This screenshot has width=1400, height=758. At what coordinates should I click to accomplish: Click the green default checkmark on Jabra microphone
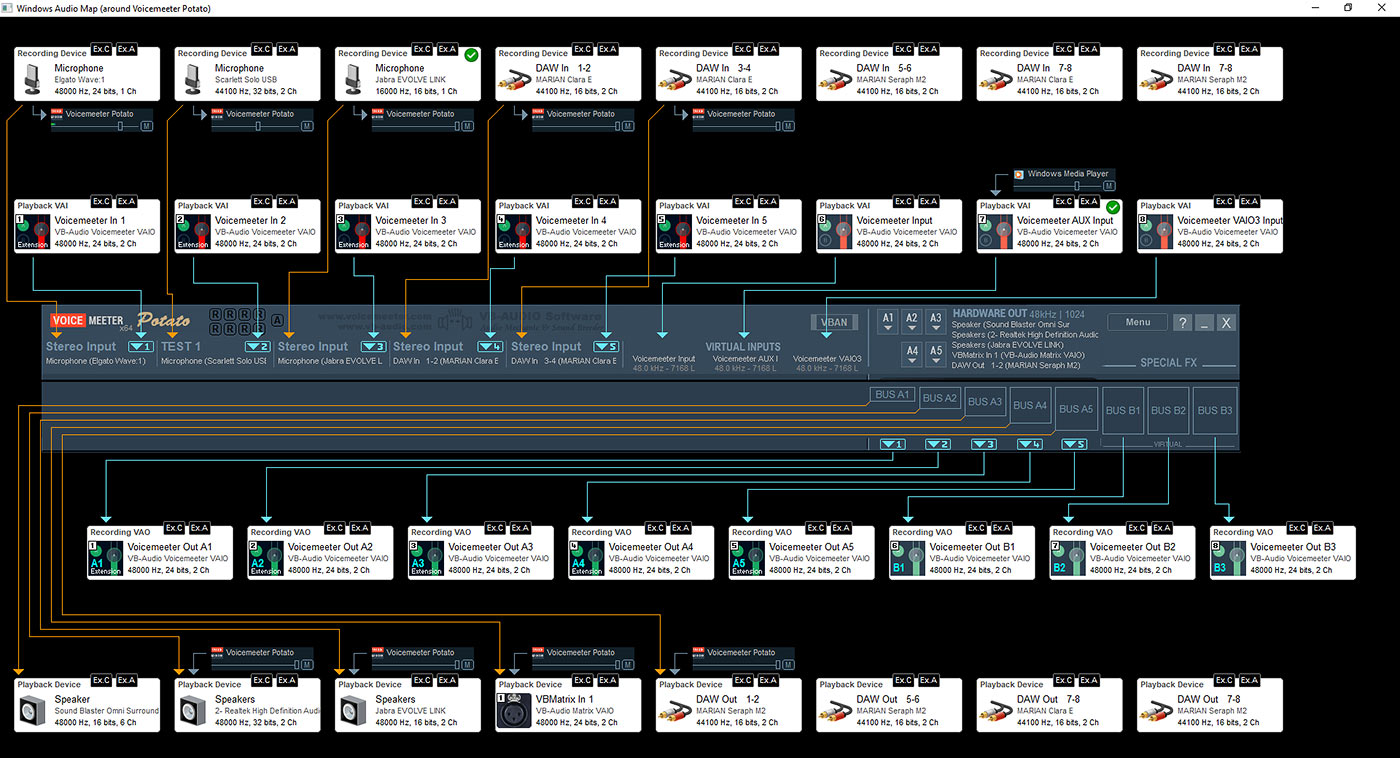(471, 54)
